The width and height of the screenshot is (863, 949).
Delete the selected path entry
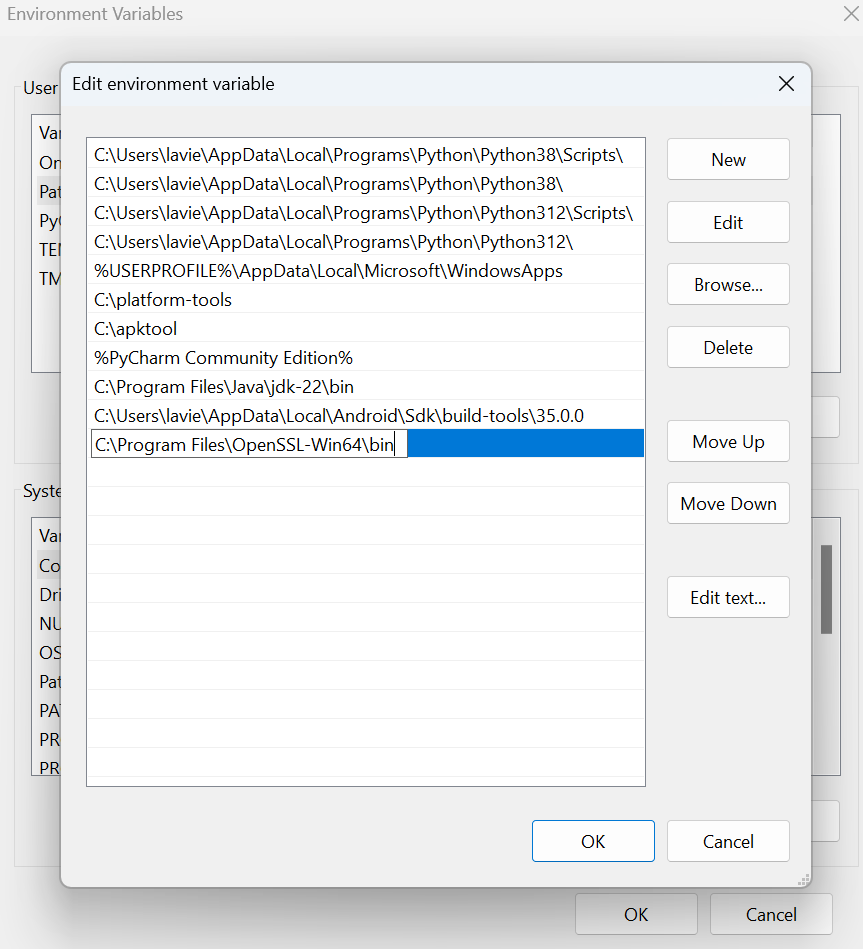pos(728,347)
